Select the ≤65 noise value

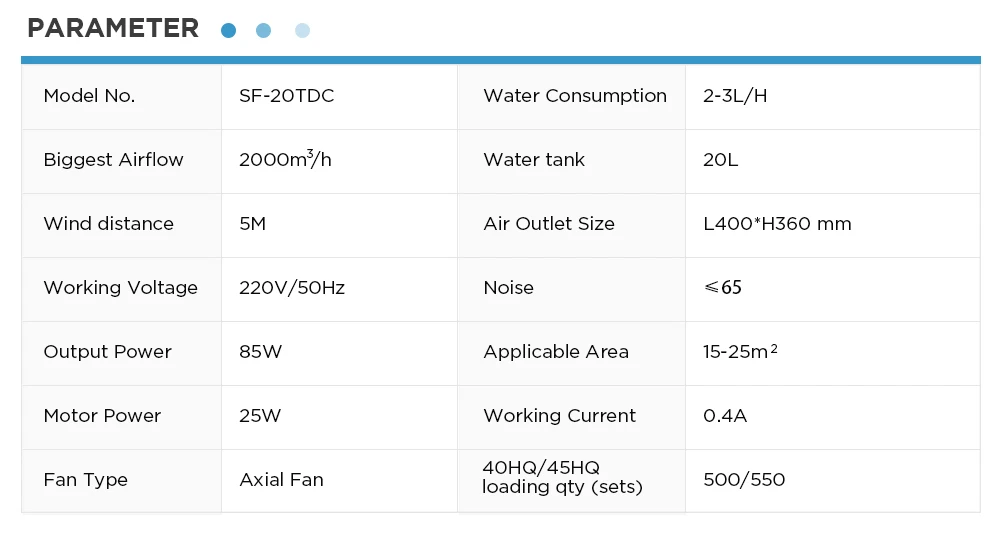723,288
